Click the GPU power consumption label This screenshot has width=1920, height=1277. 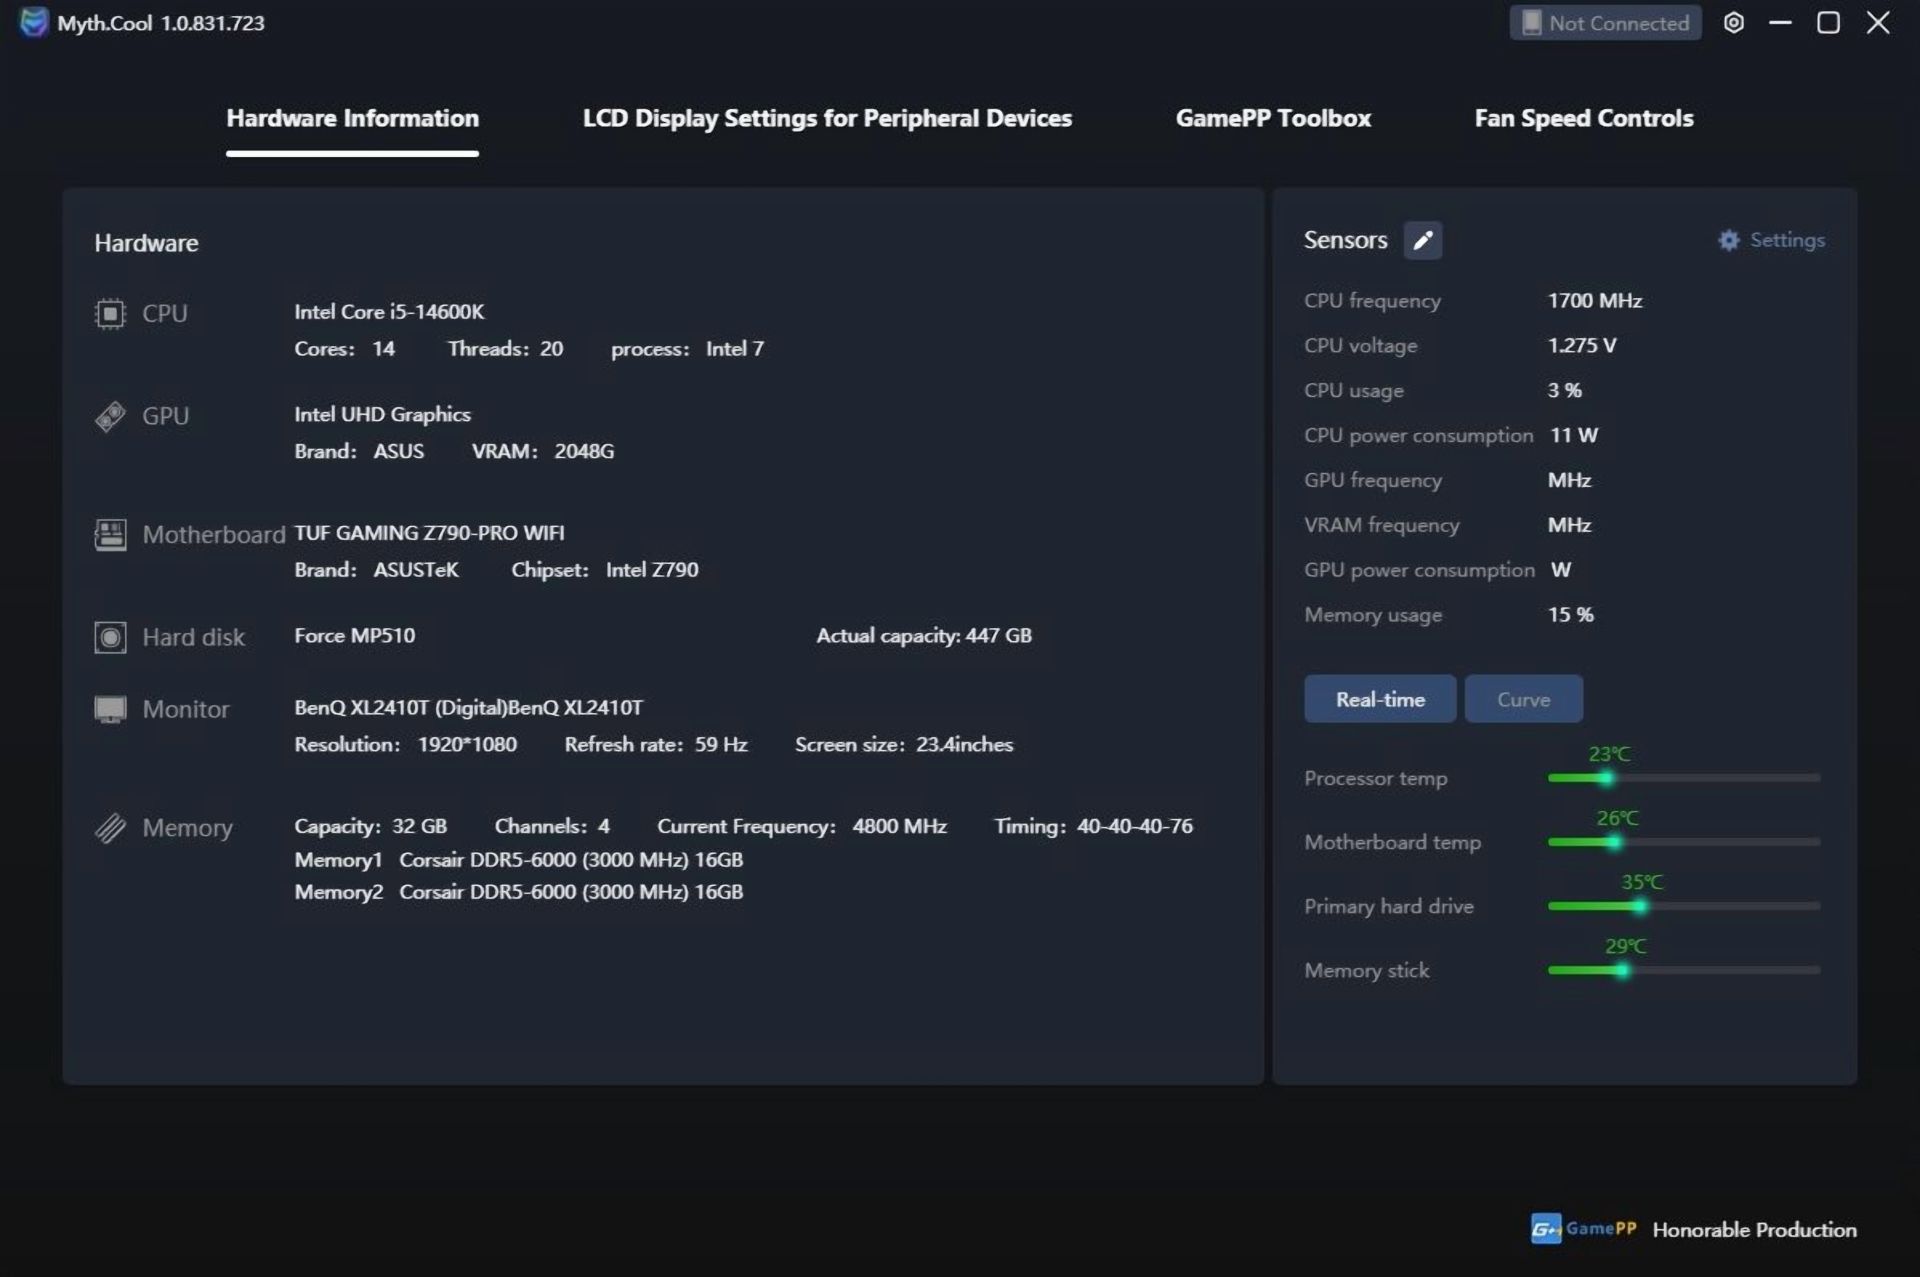(x=1419, y=570)
